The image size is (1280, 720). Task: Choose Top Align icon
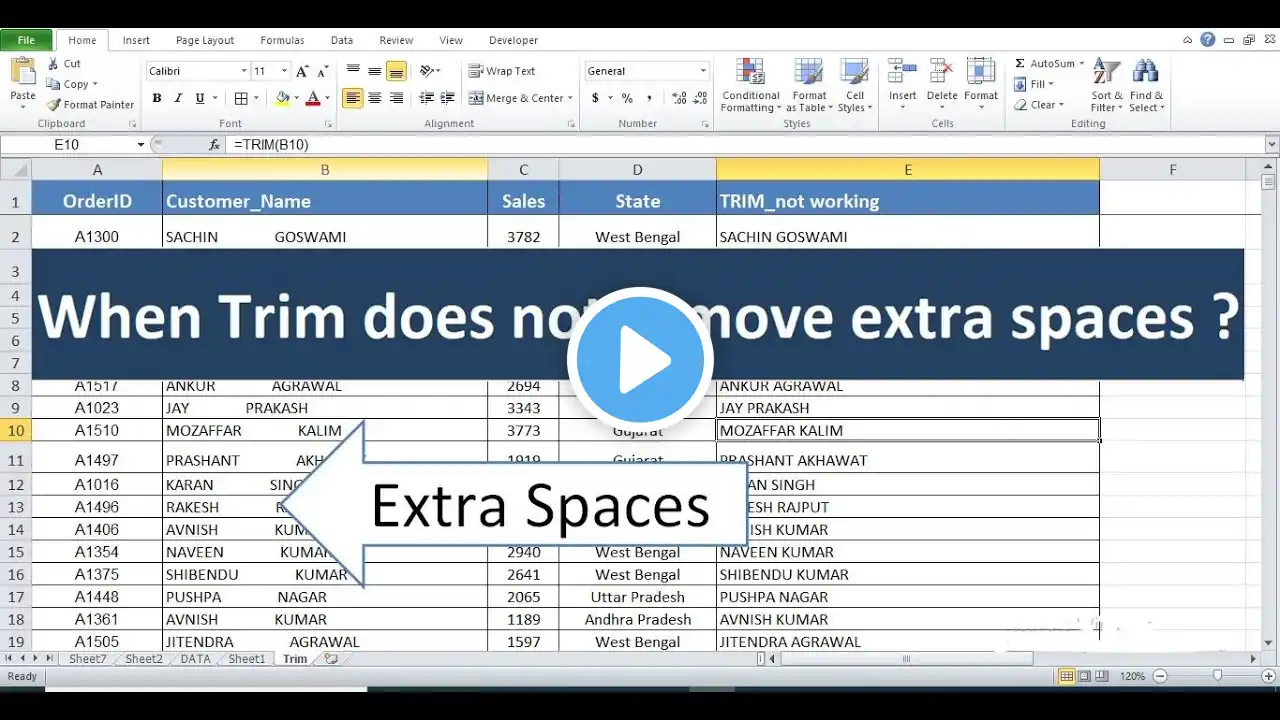(x=353, y=71)
